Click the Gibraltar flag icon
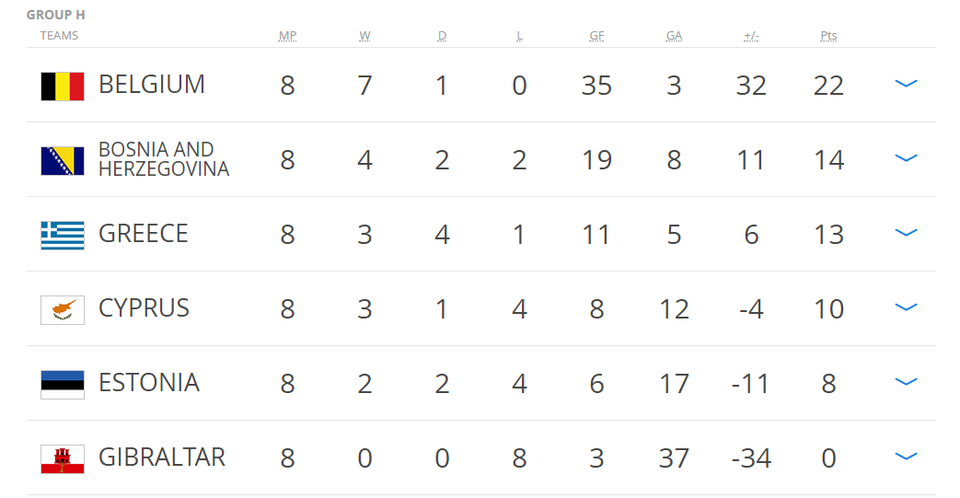Image resolution: width=960 pixels, height=498 pixels. tap(62, 459)
